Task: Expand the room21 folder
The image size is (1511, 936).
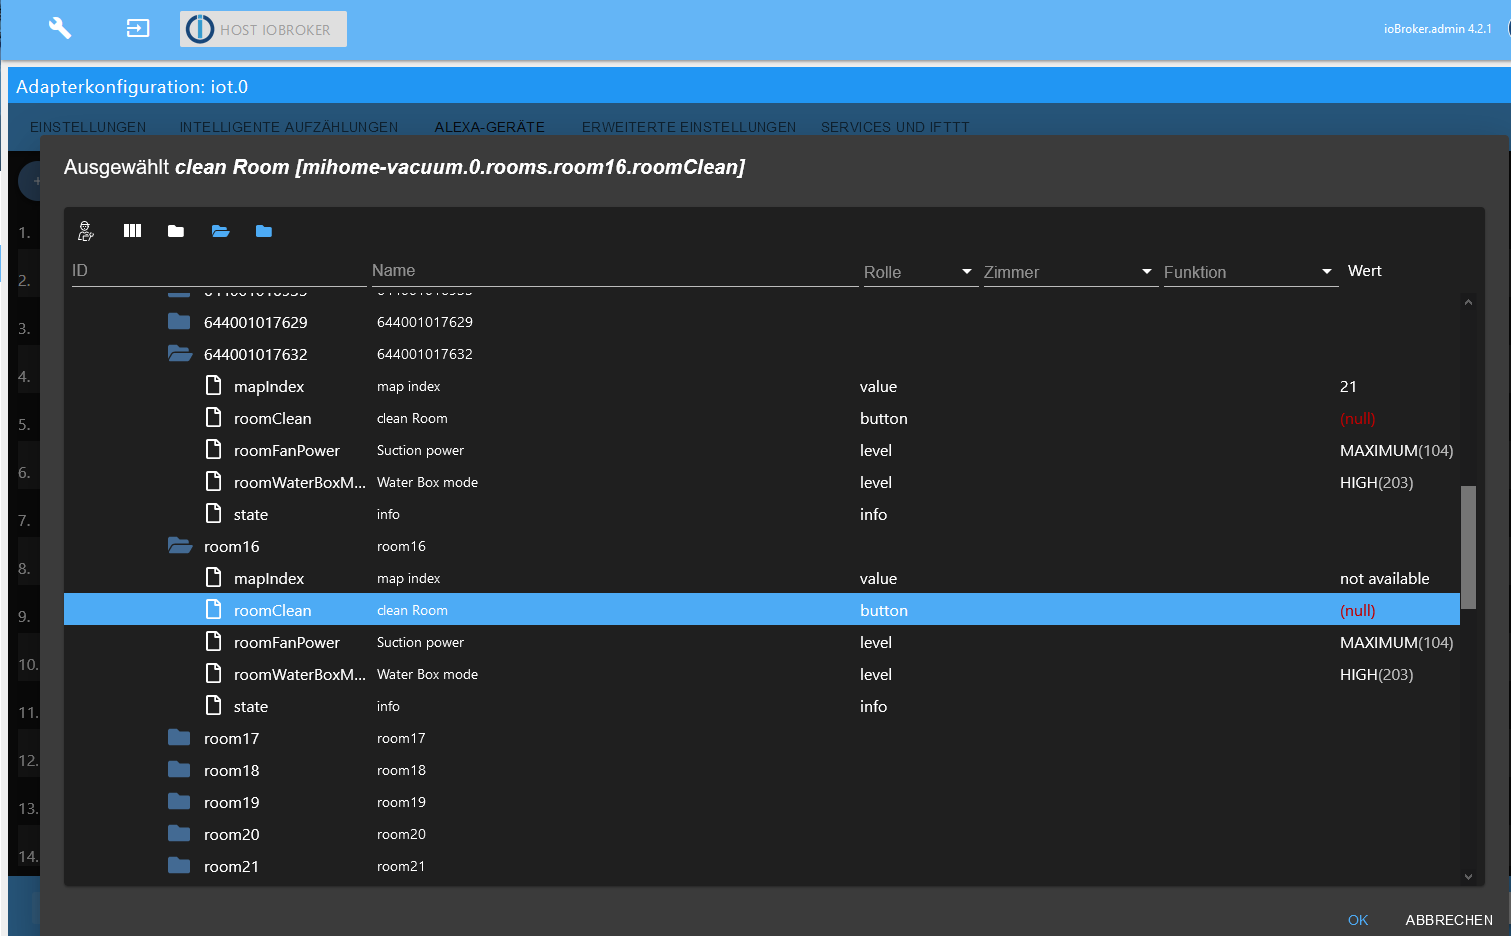Action: (x=179, y=866)
